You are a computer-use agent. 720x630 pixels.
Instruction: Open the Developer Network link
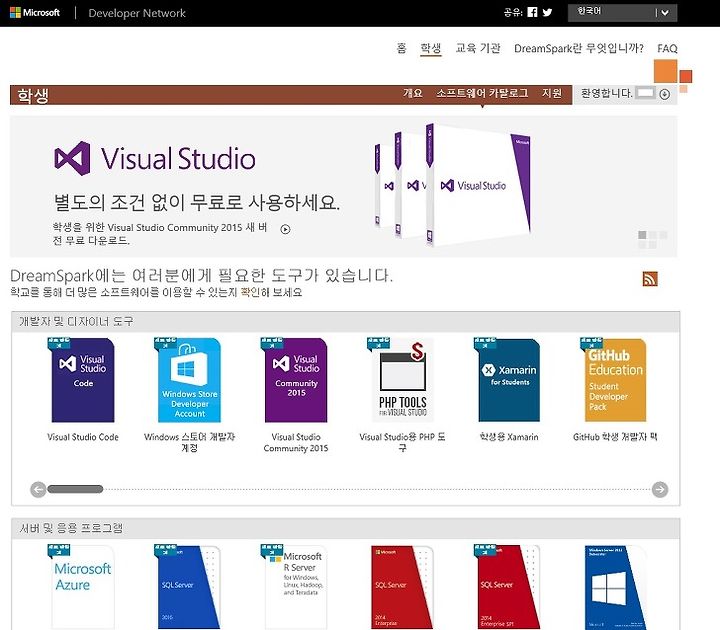tap(137, 13)
